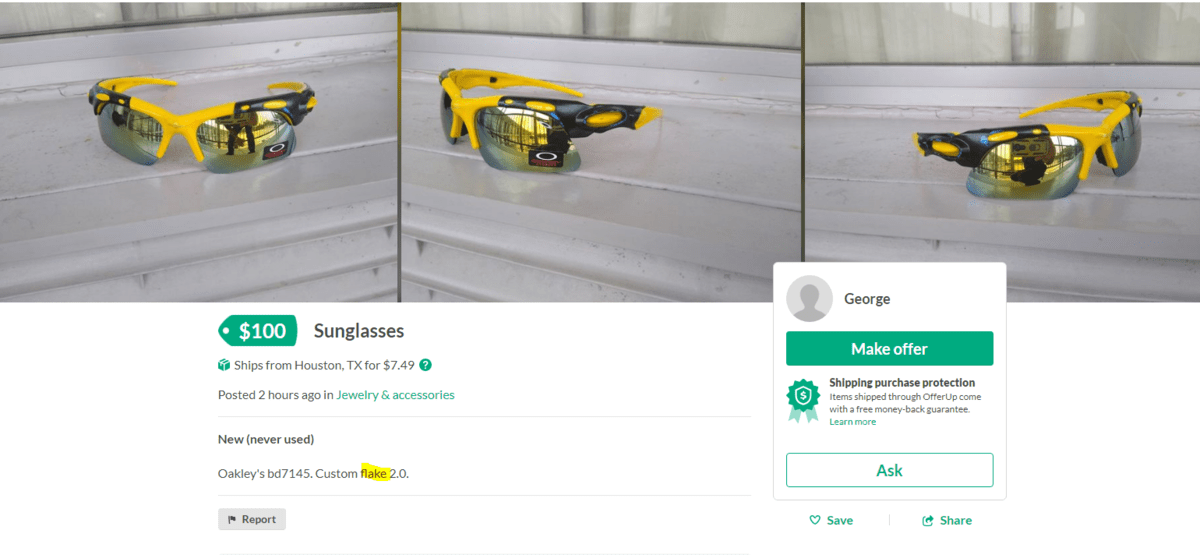Open the Jewelry & accessories category link
Image resolution: width=1200 pixels, height=555 pixels.
coord(395,395)
